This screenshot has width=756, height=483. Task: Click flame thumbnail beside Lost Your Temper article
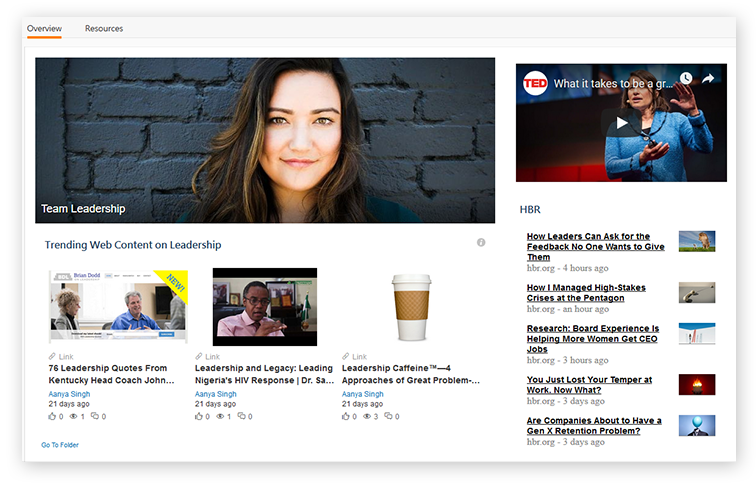pyautogui.click(x=697, y=385)
